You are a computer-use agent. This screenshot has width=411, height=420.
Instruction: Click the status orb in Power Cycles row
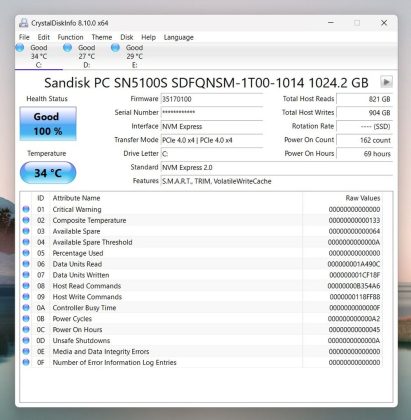pos(26,319)
